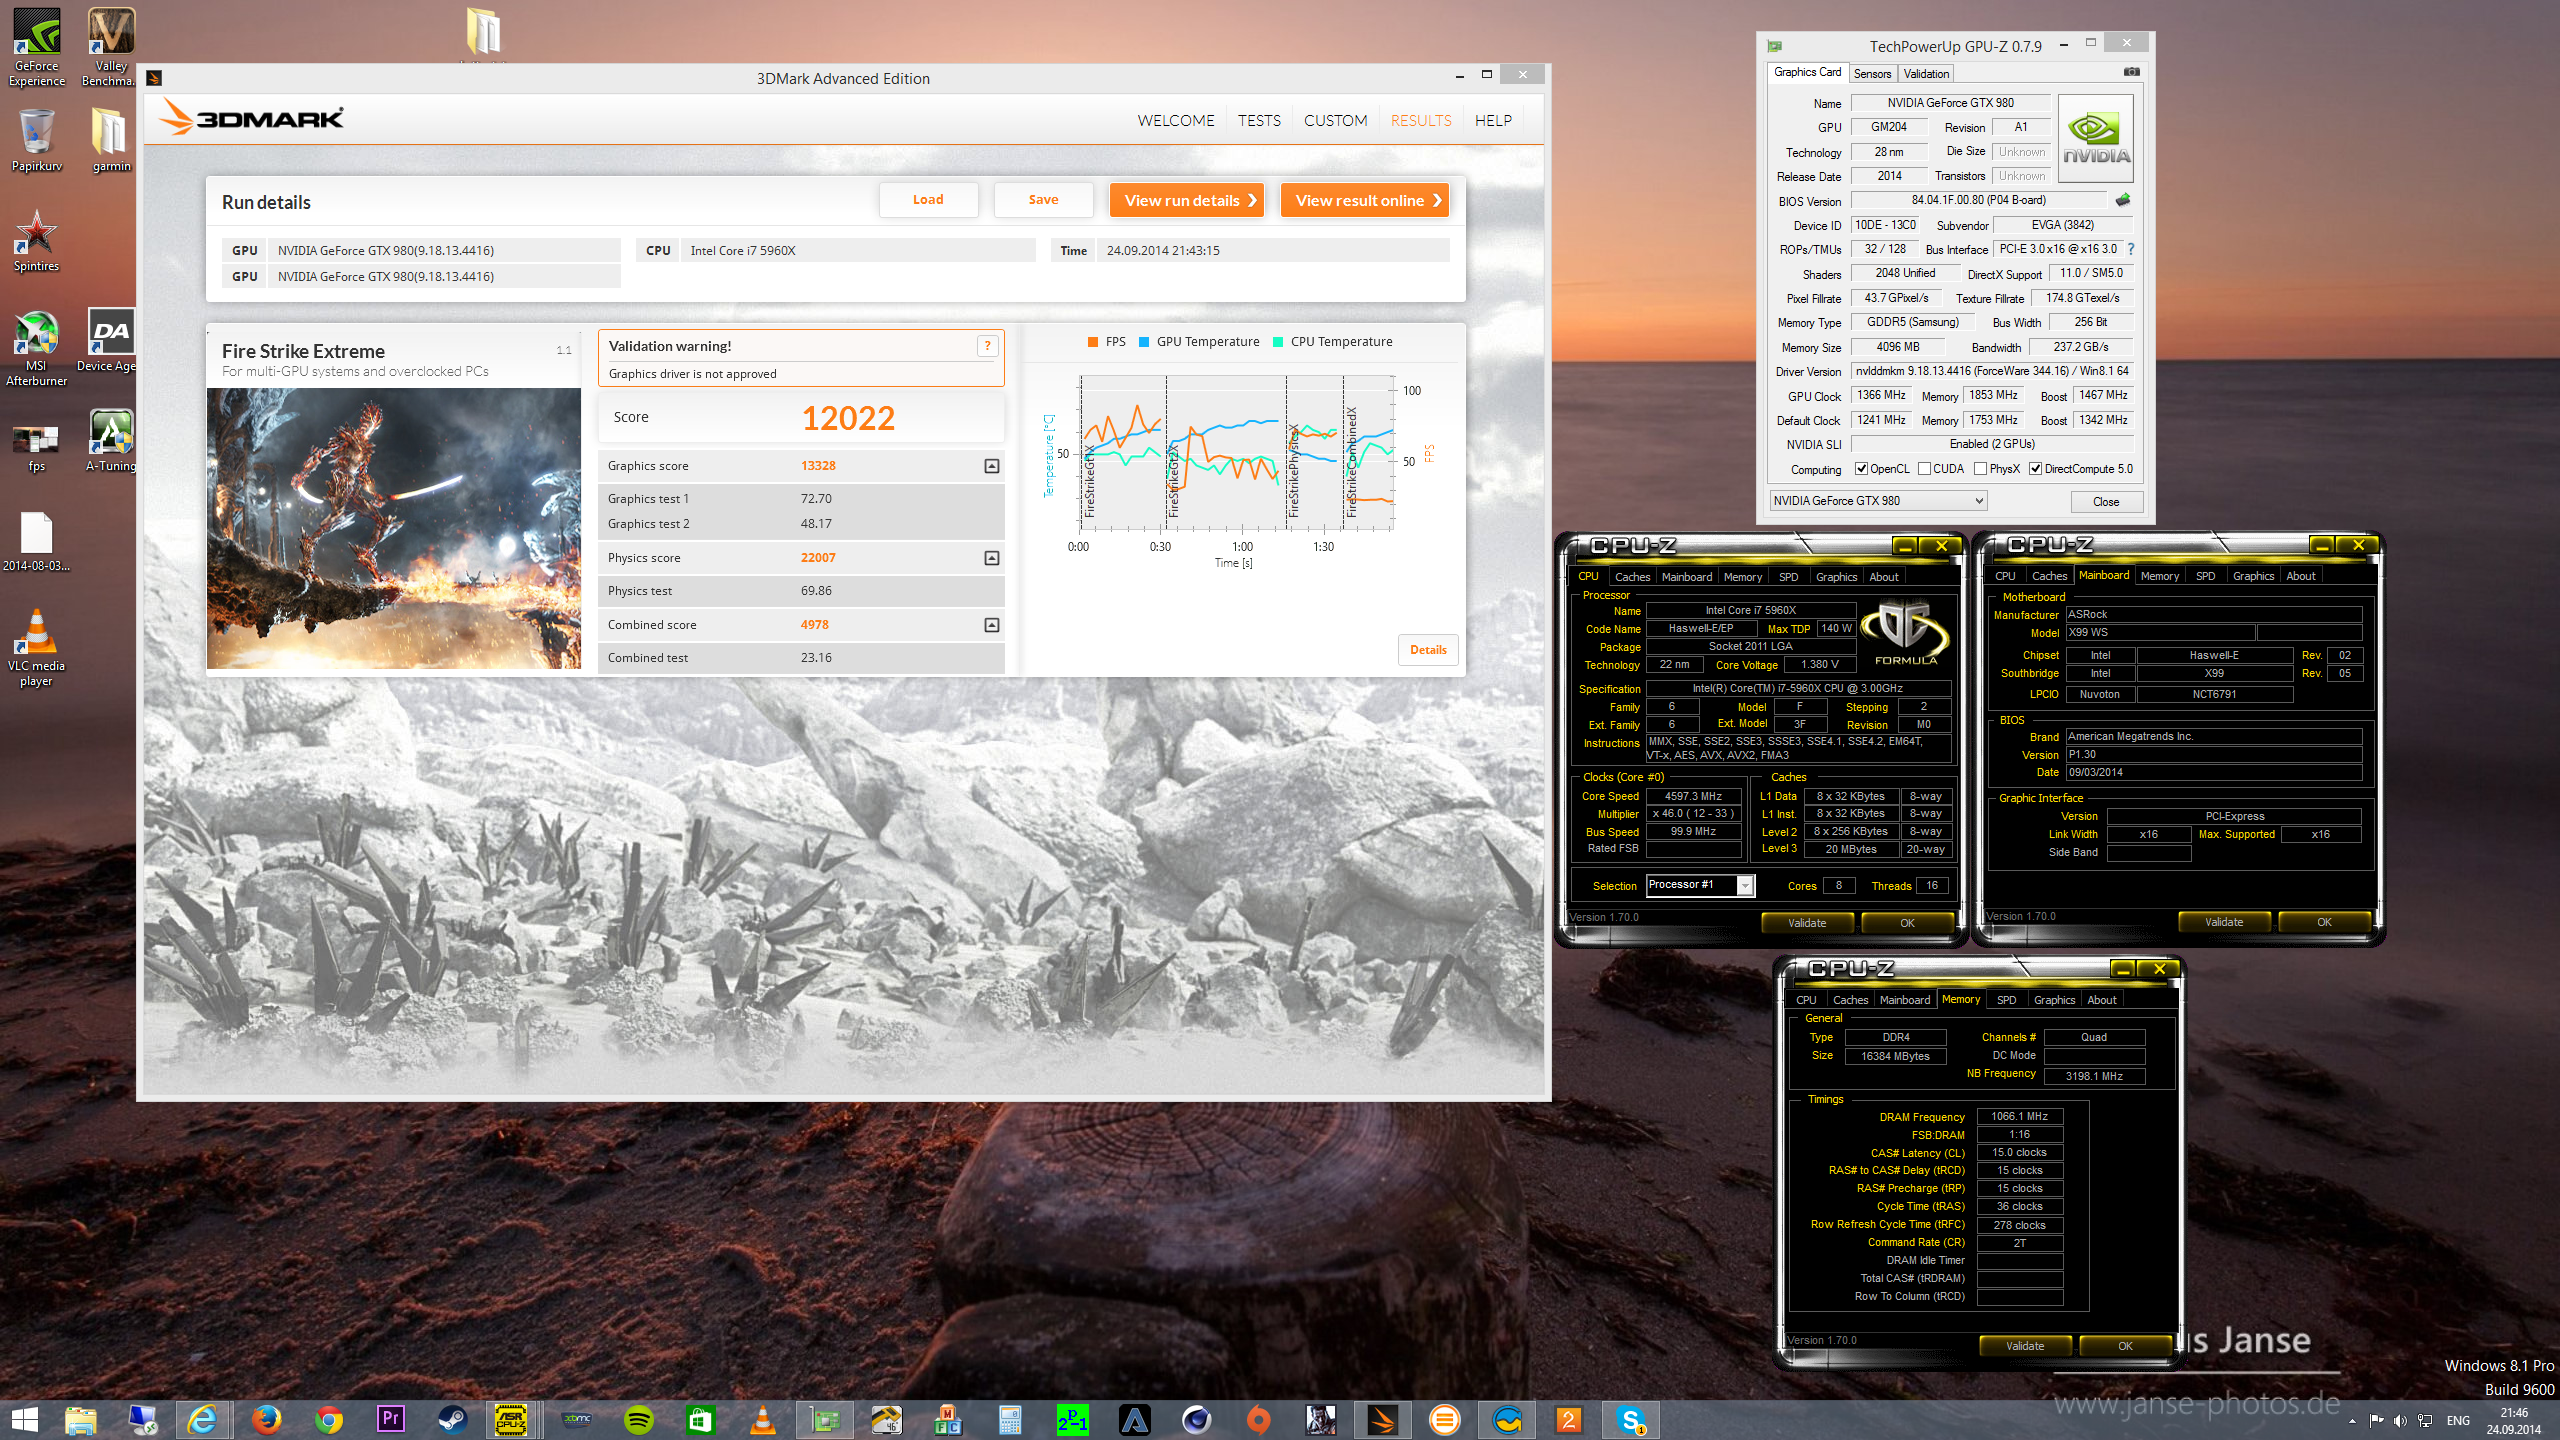Image resolution: width=2560 pixels, height=1440 pixels.
Task: Click the Details button below the chart
Action: (x=1428, y=650)
